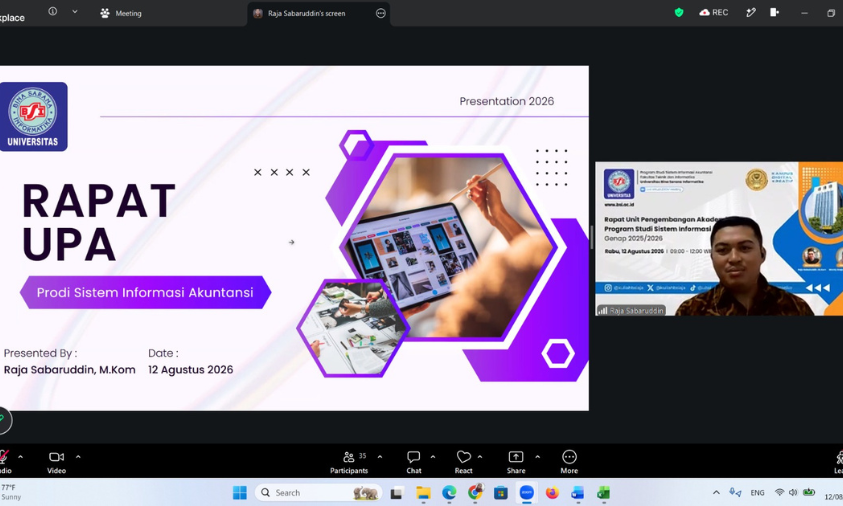Open Microsoft Excel from the taskbar

[603, 493]
